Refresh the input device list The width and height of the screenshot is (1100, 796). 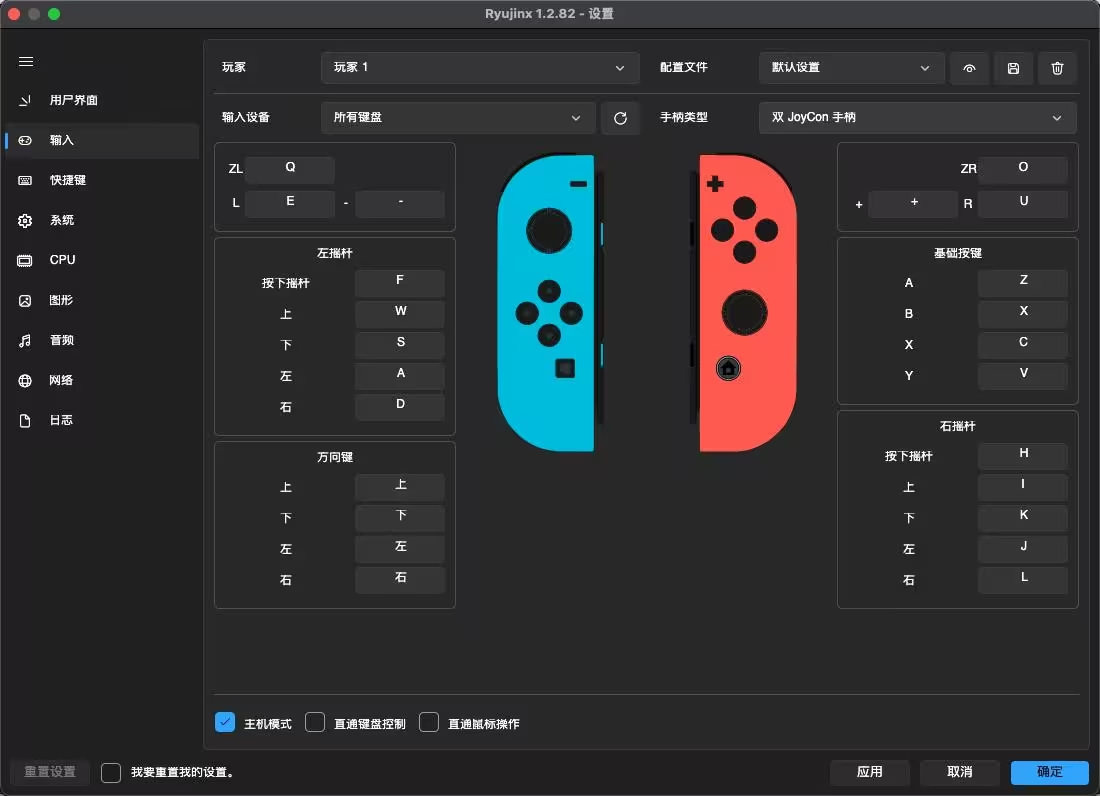(x=620, y=117)
